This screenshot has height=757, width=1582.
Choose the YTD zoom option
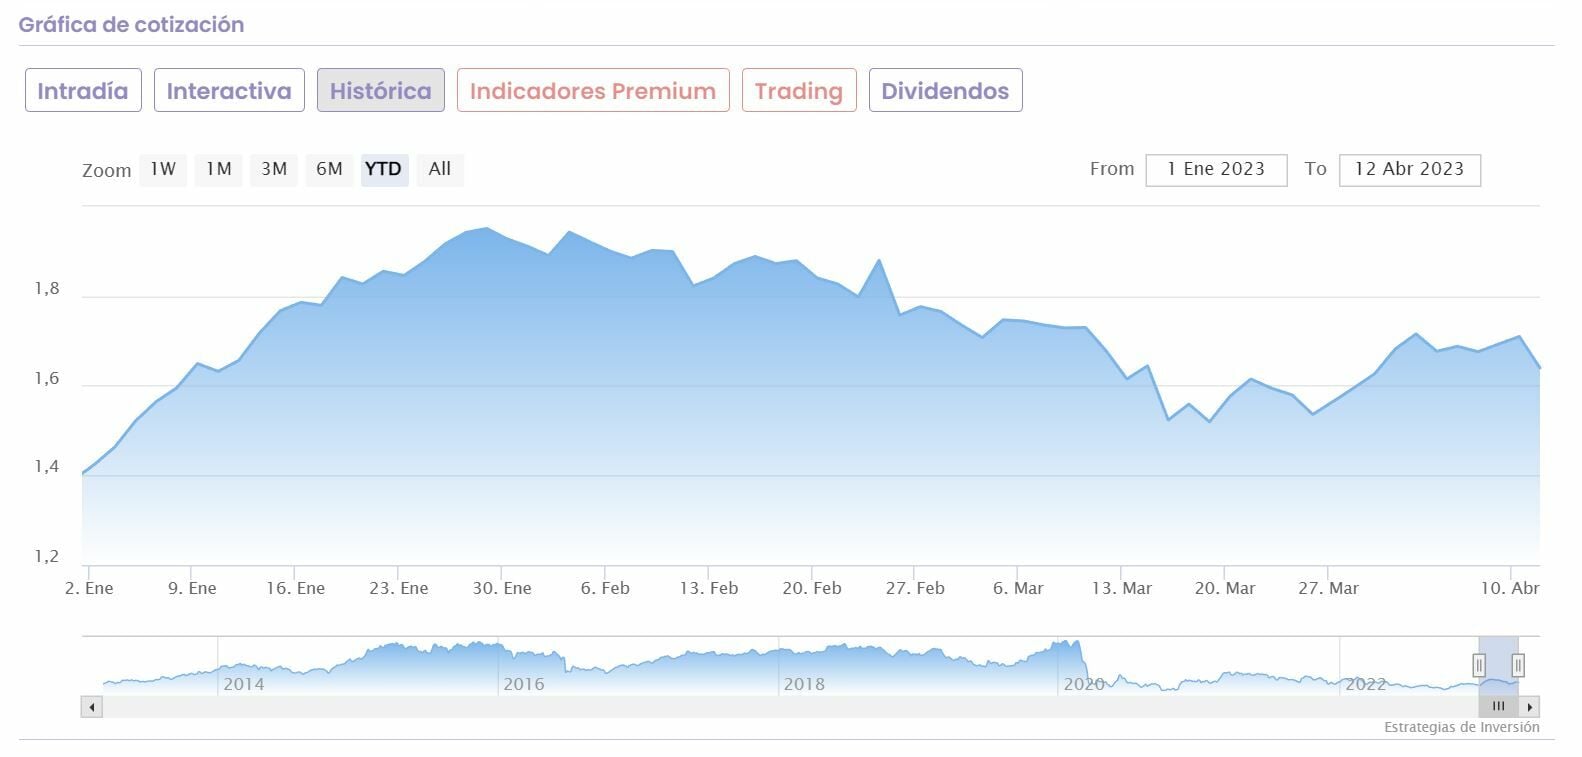(x=383, y=169)
